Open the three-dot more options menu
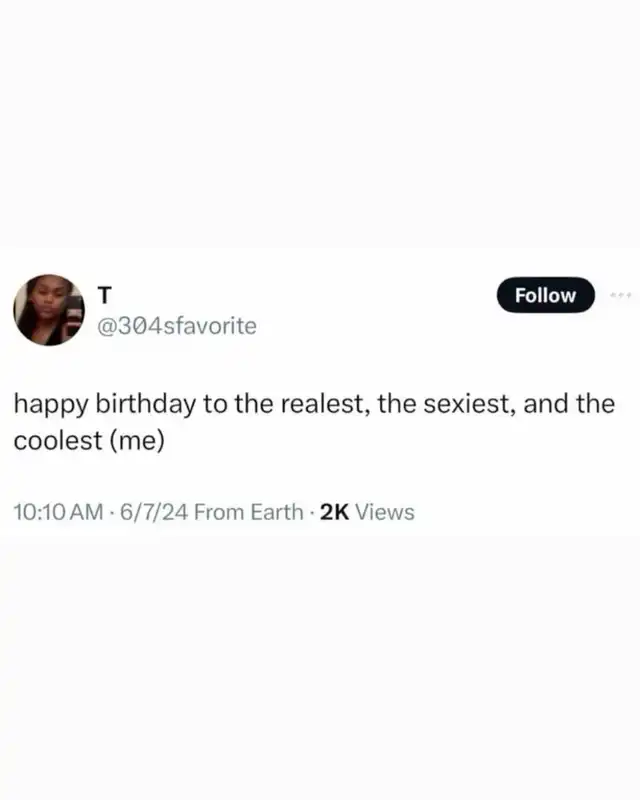The height and width of the screenshot is (800, 640). point(621,295)
